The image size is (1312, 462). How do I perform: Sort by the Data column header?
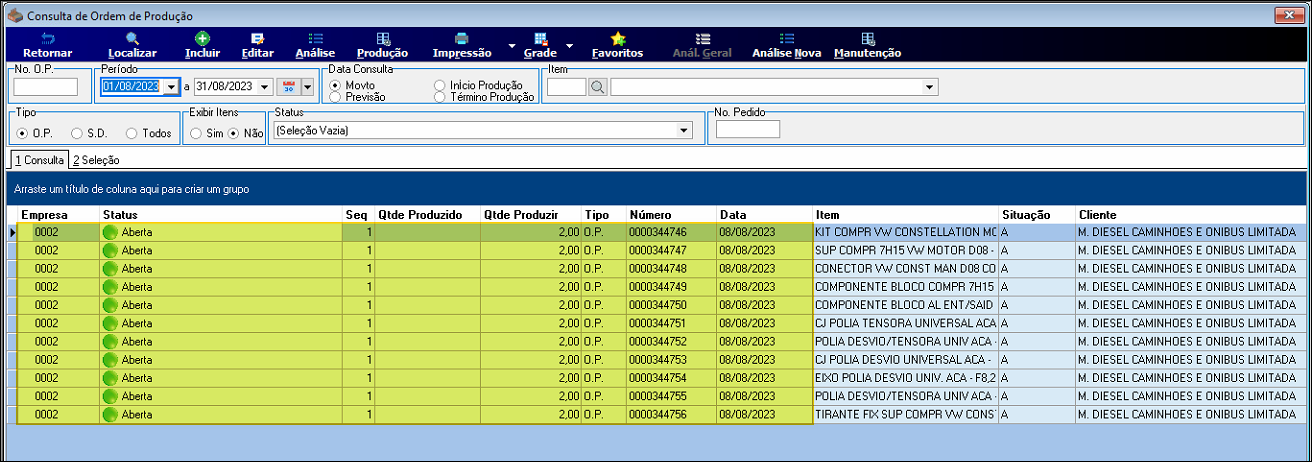click(764, 215)
